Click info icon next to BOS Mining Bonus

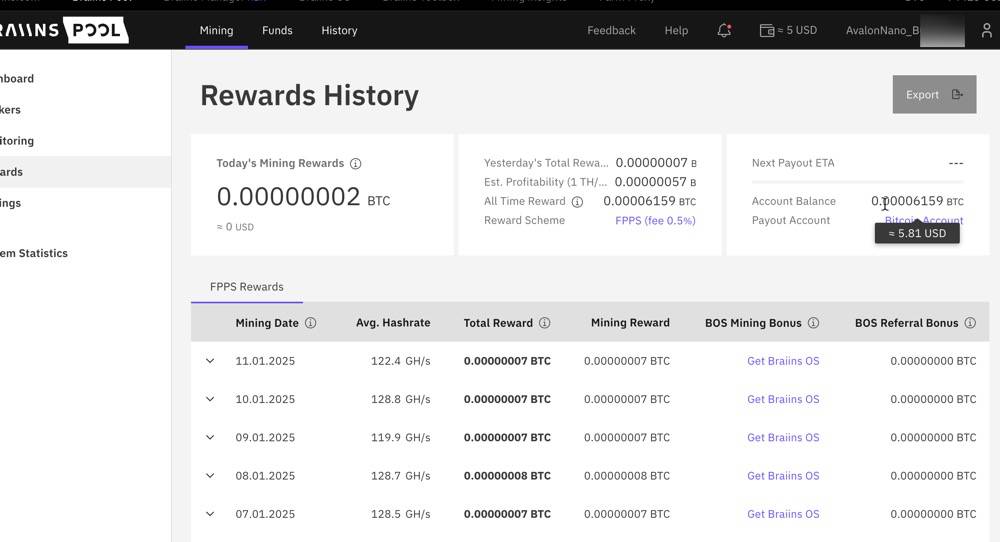coord(813,323)
